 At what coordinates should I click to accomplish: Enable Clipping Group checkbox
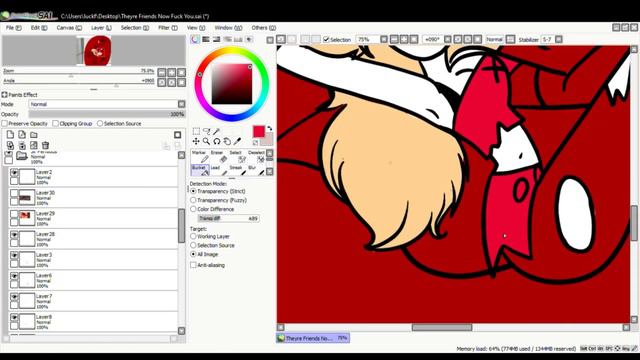tap(56, 123)
